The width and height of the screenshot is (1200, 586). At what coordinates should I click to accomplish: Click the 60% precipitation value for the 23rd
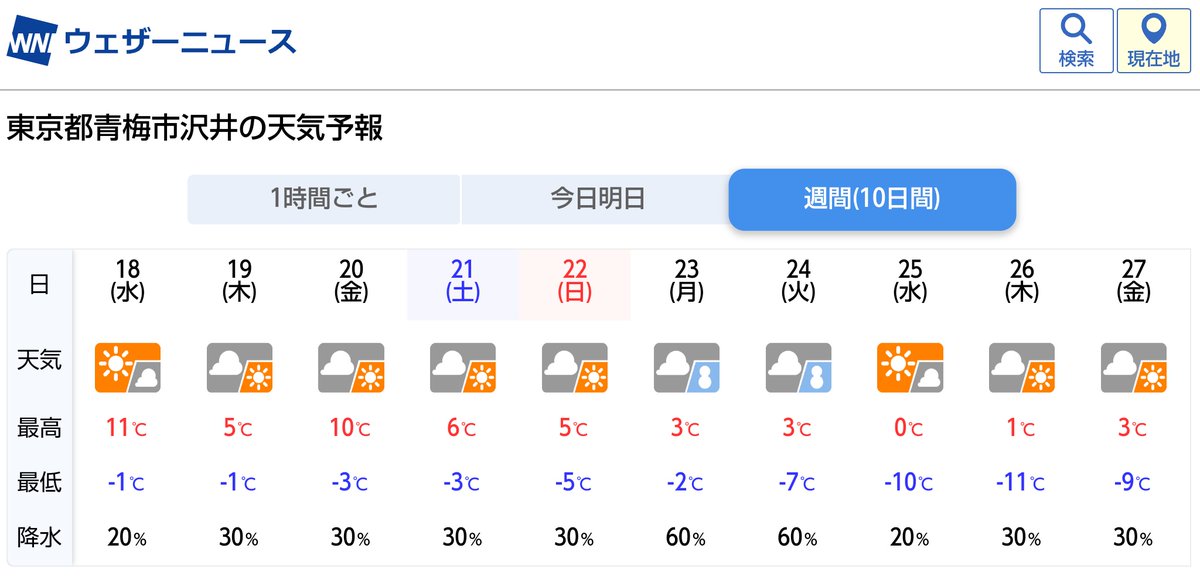click(x=687, y=537)
